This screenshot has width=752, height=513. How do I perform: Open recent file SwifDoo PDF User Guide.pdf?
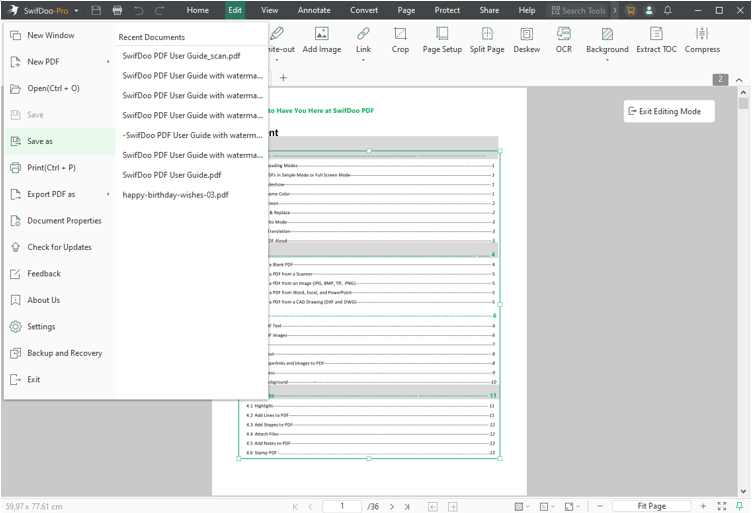tap(191, 175)
